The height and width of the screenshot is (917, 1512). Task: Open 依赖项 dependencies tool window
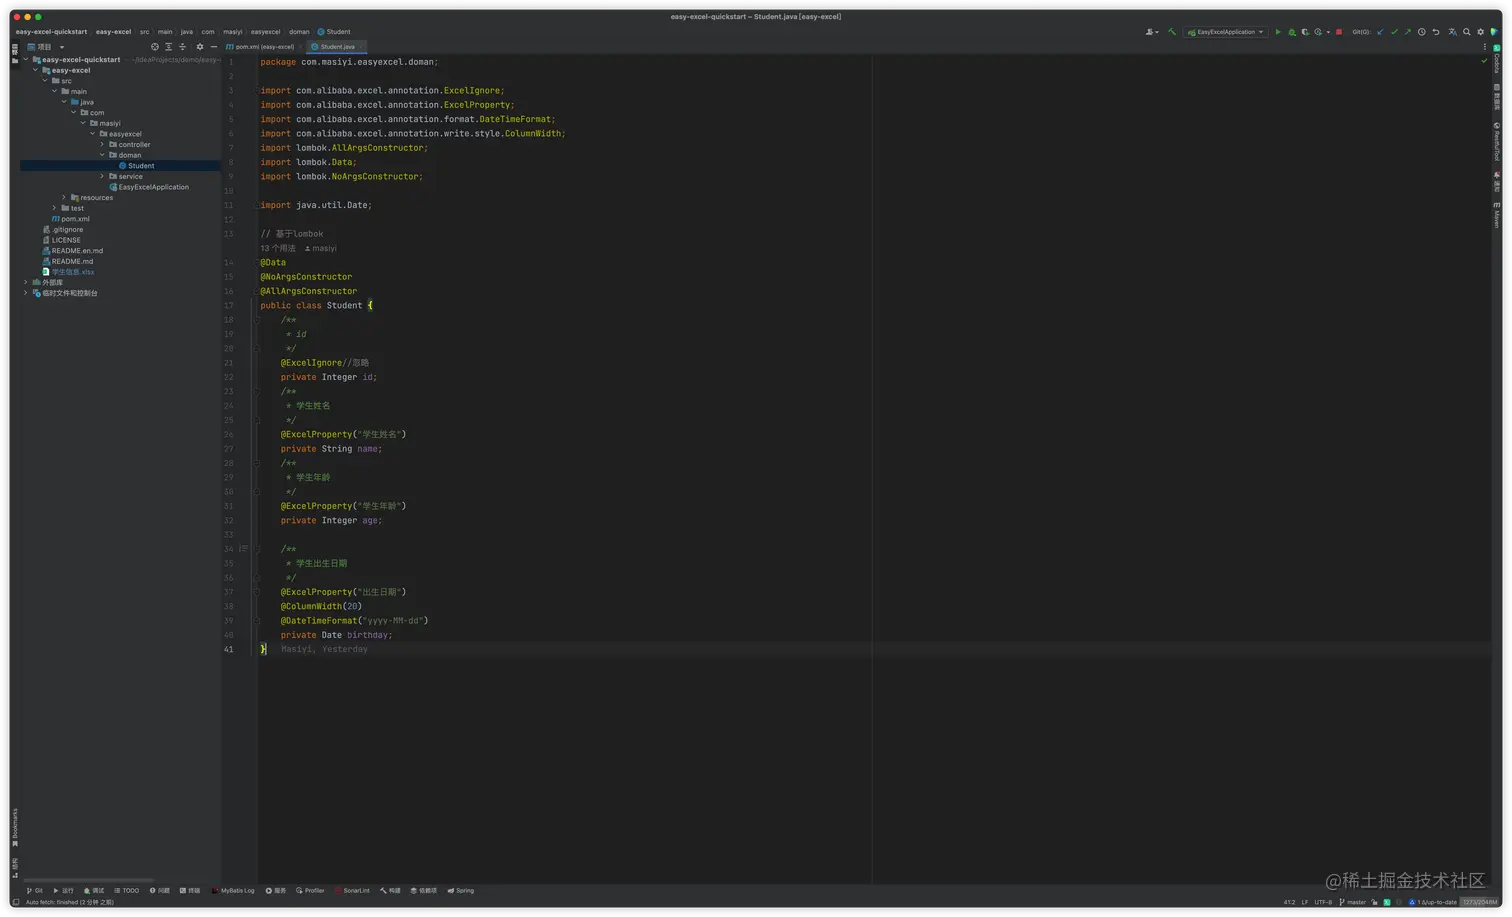424,890
